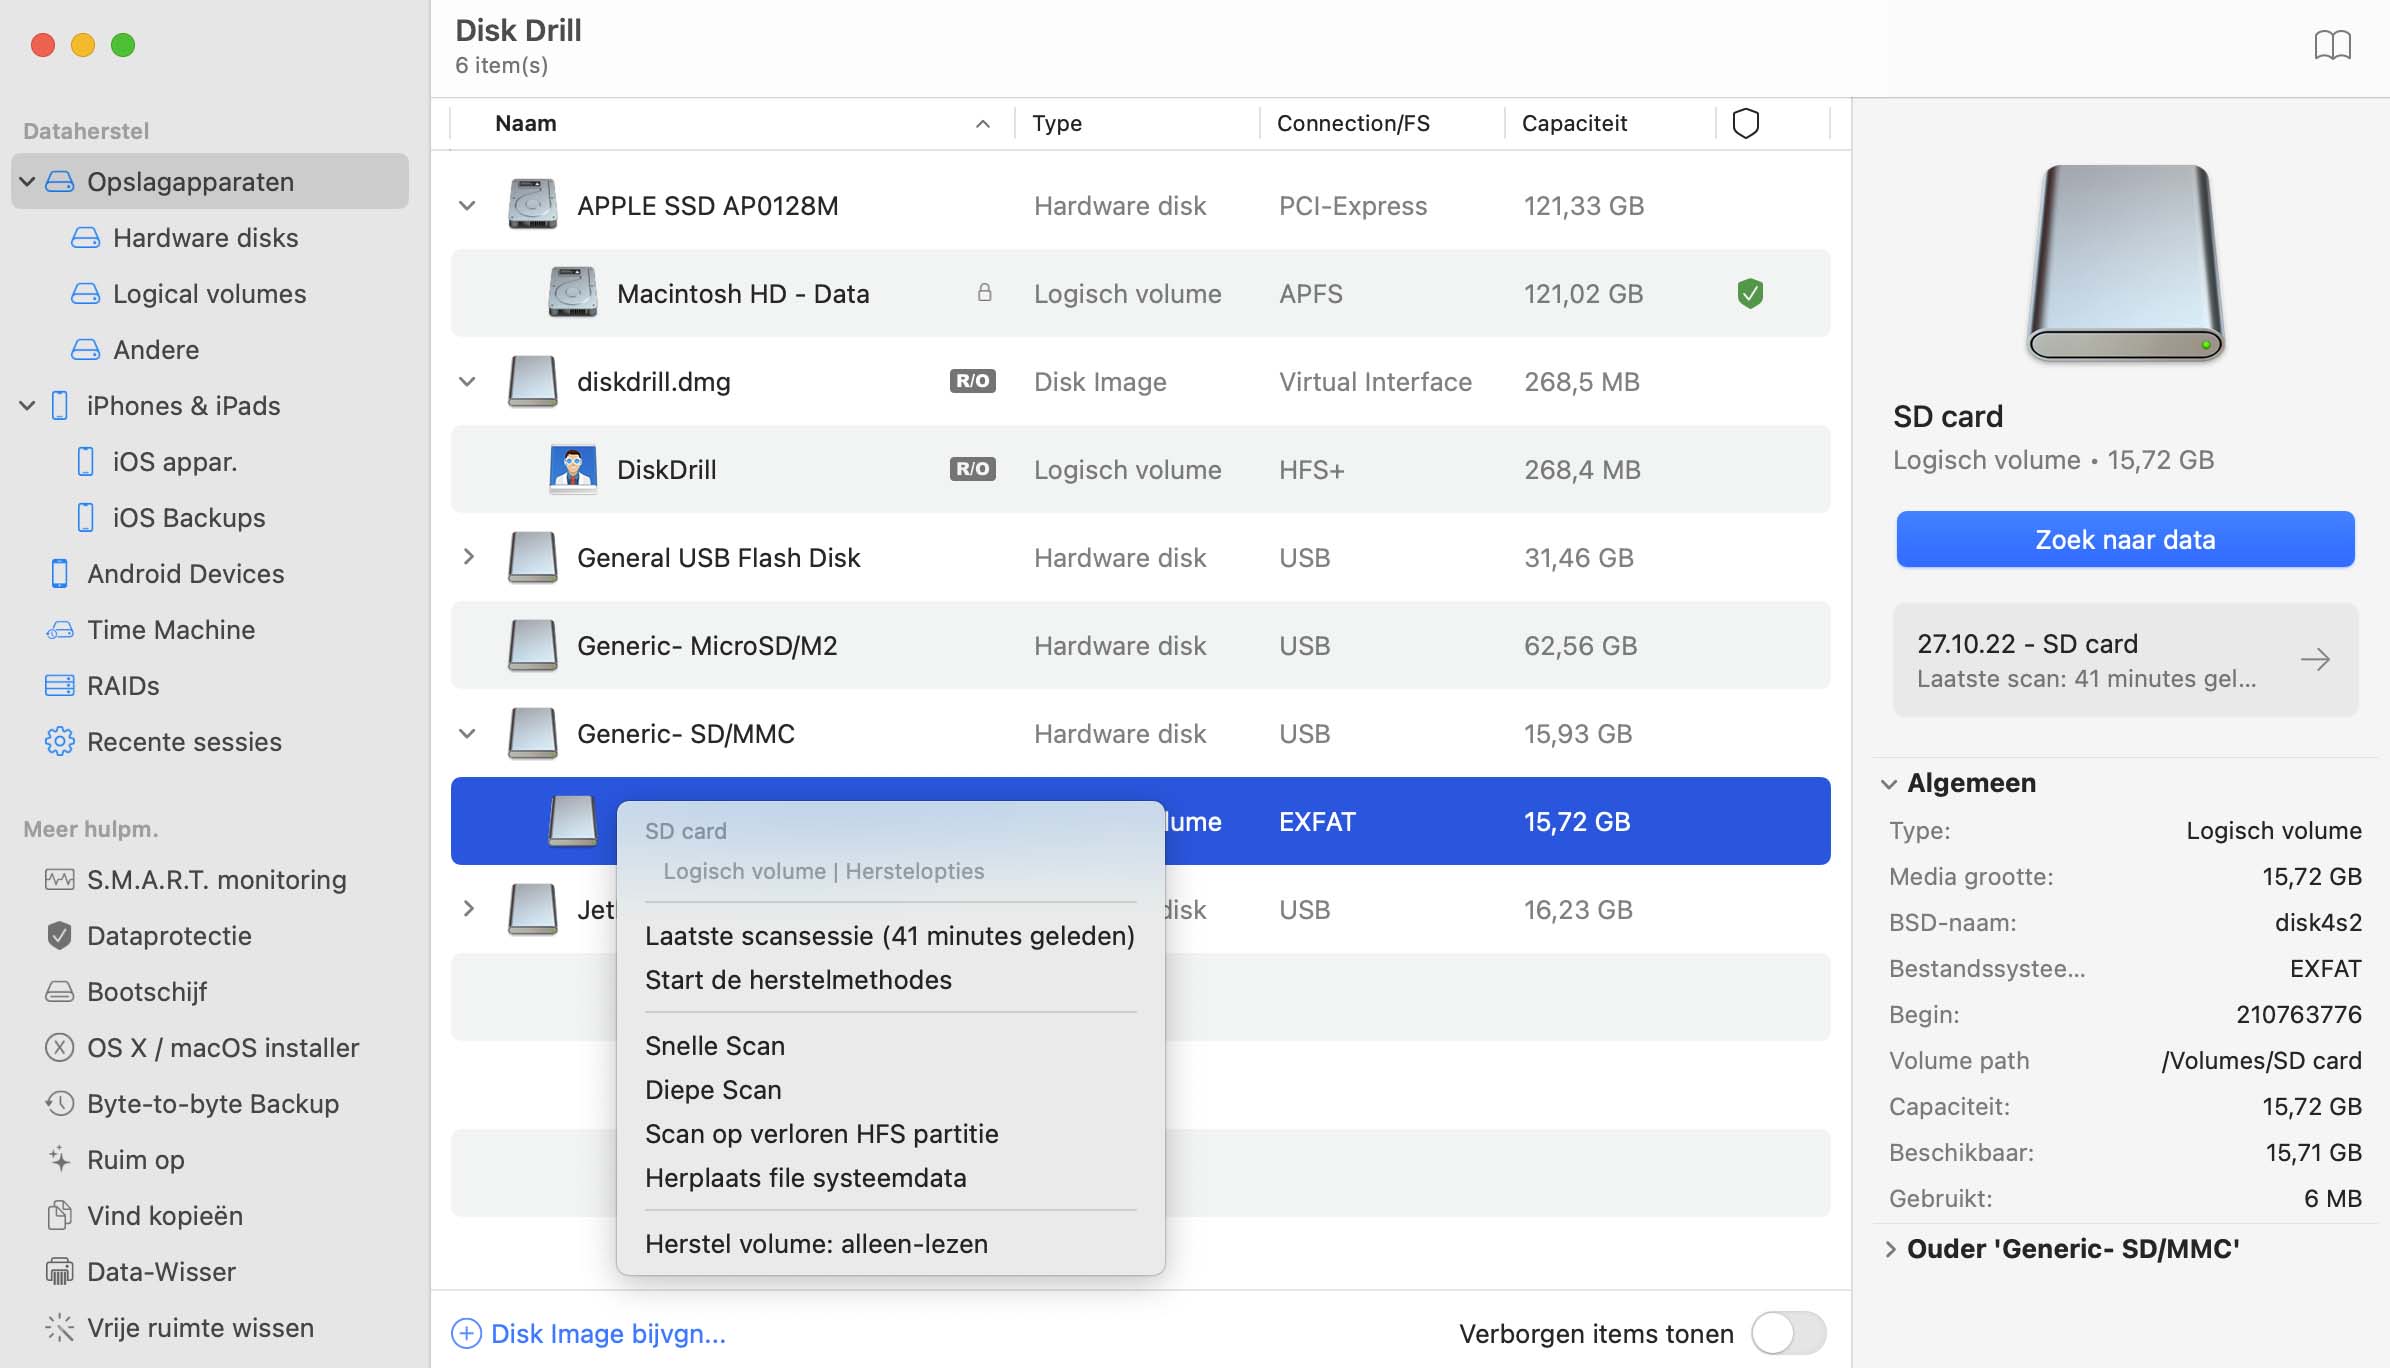Image resolution: width=2390 pixels, height=1368 pixels.
Task: Click the SD card drive thumbnail image
Action: [x=2125, y=262]
